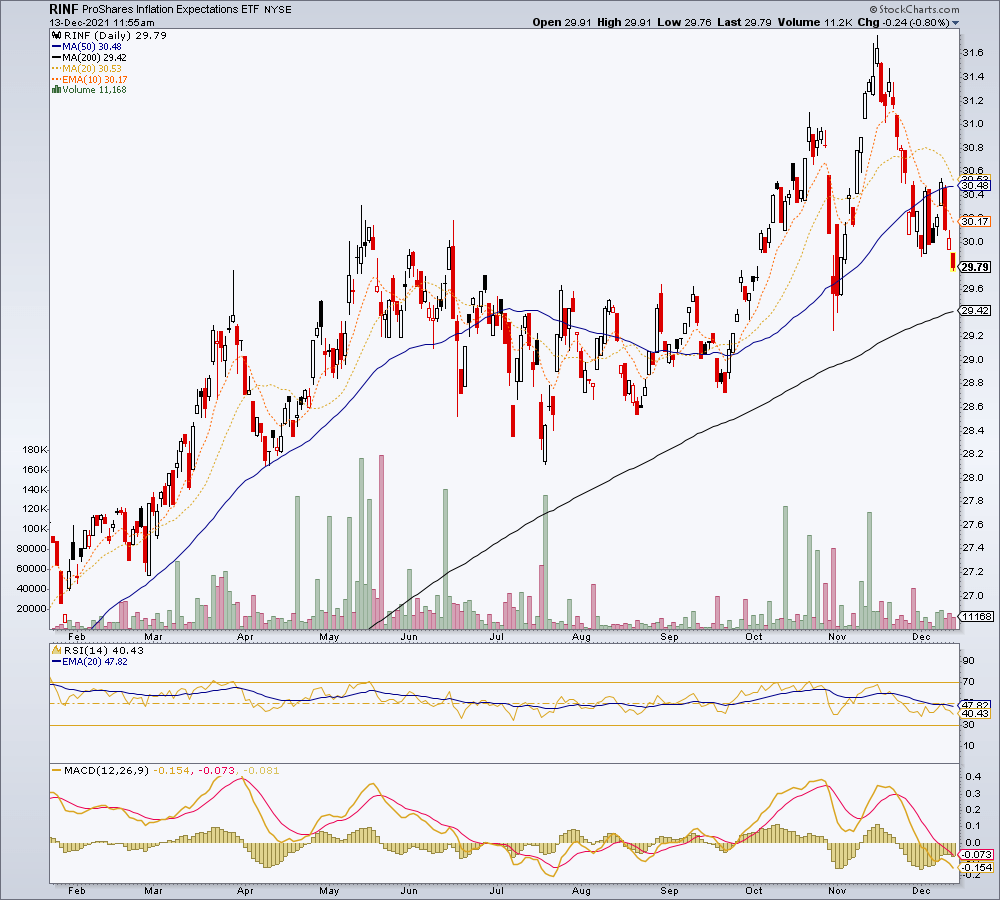Click the MA(20) 30.53 legend entry

click(x=92, y=68)
